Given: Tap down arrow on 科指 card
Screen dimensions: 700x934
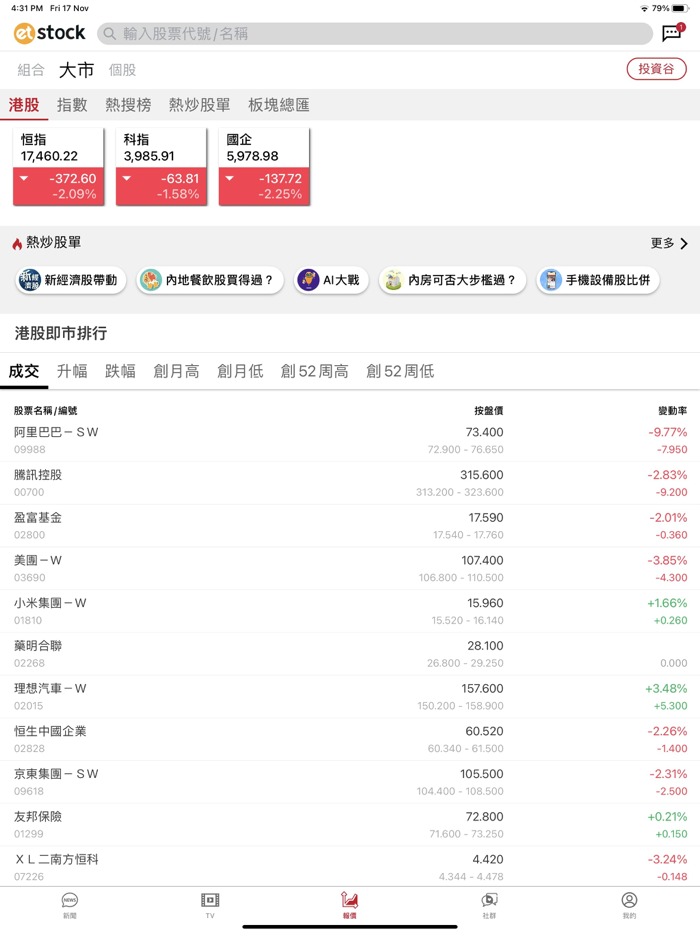Looking at the screenshot, I should [127, 178].
